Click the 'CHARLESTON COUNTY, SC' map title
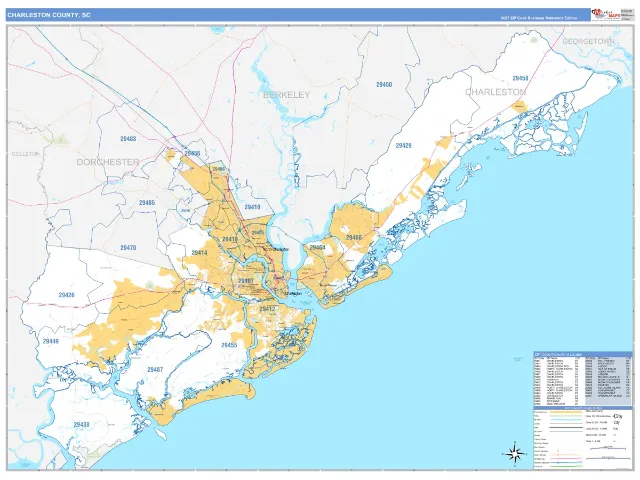Image resolution: width=640 pixels, height=480 pixels. coord(49,15)
